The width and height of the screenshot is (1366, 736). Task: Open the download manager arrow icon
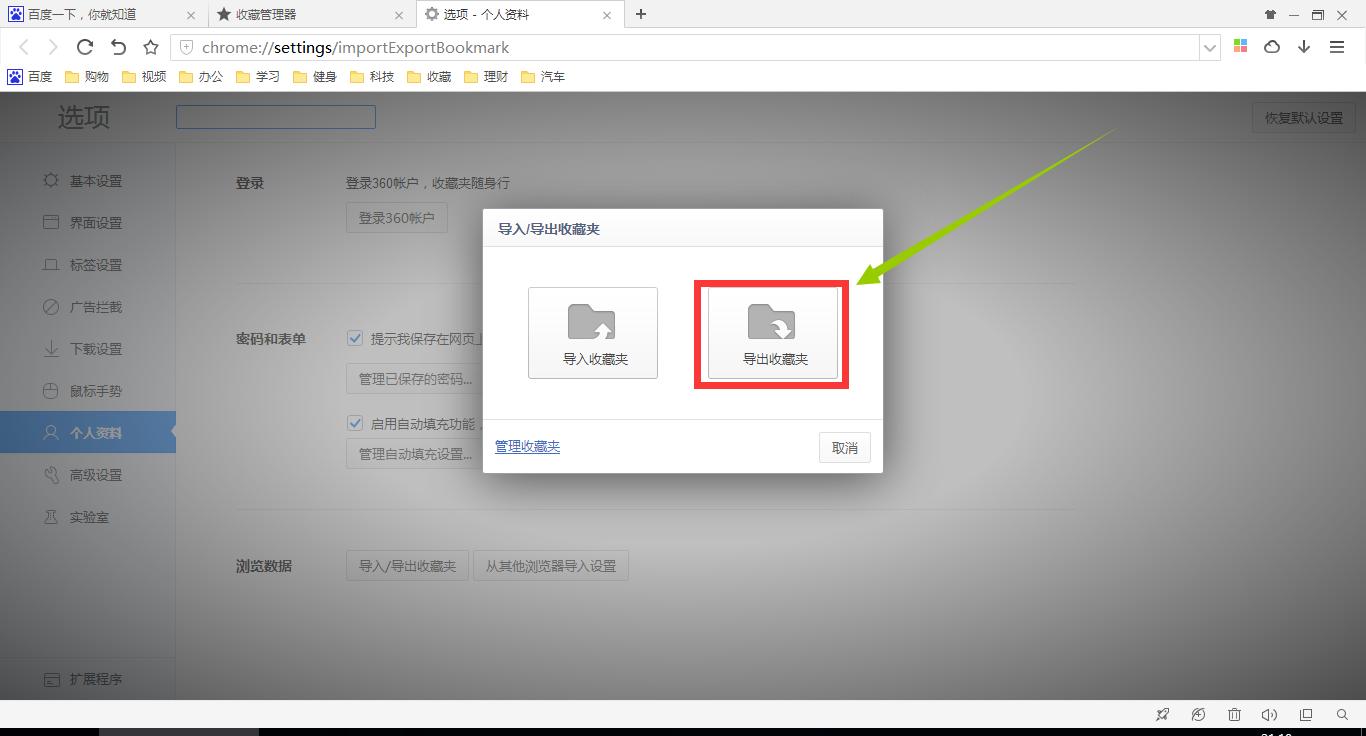[x=1303, y=47]
